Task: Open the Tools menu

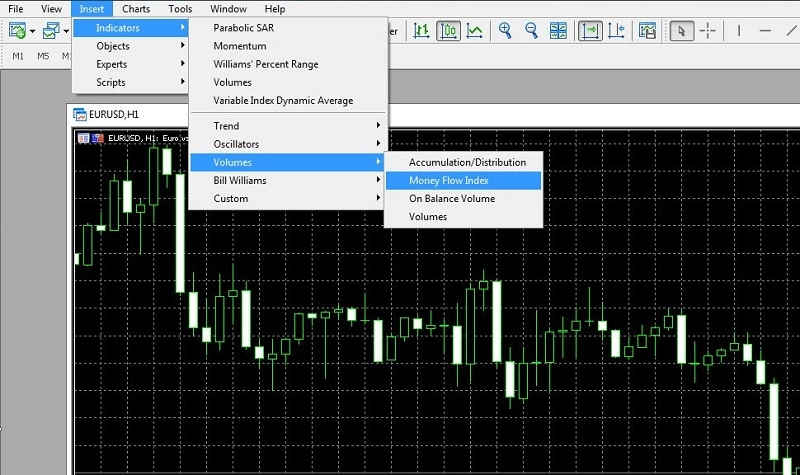Action: [180, 9]
